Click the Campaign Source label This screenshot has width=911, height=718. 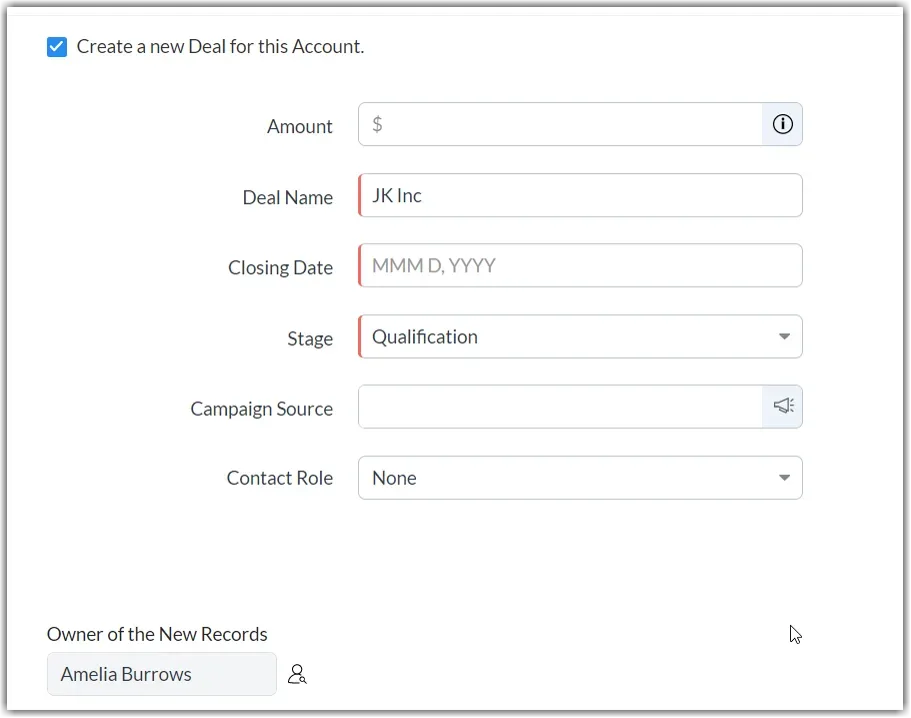[261, 409]
